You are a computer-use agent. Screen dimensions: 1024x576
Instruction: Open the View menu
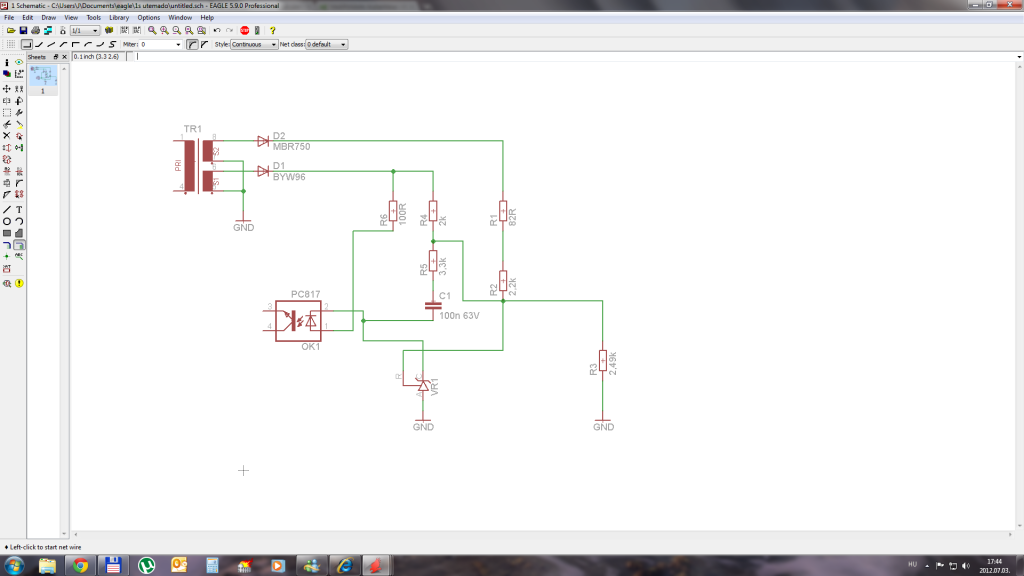point(71,18)
